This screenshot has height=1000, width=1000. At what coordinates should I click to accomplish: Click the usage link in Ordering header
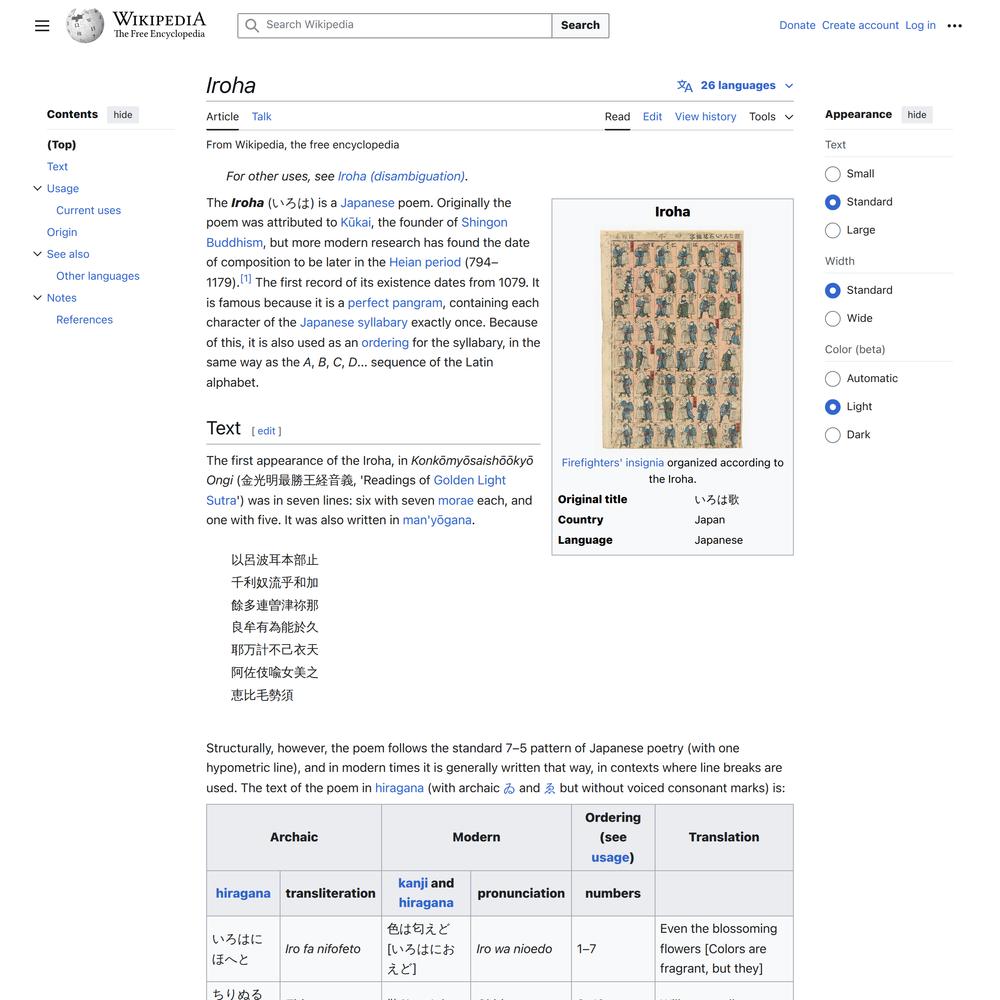610,858
